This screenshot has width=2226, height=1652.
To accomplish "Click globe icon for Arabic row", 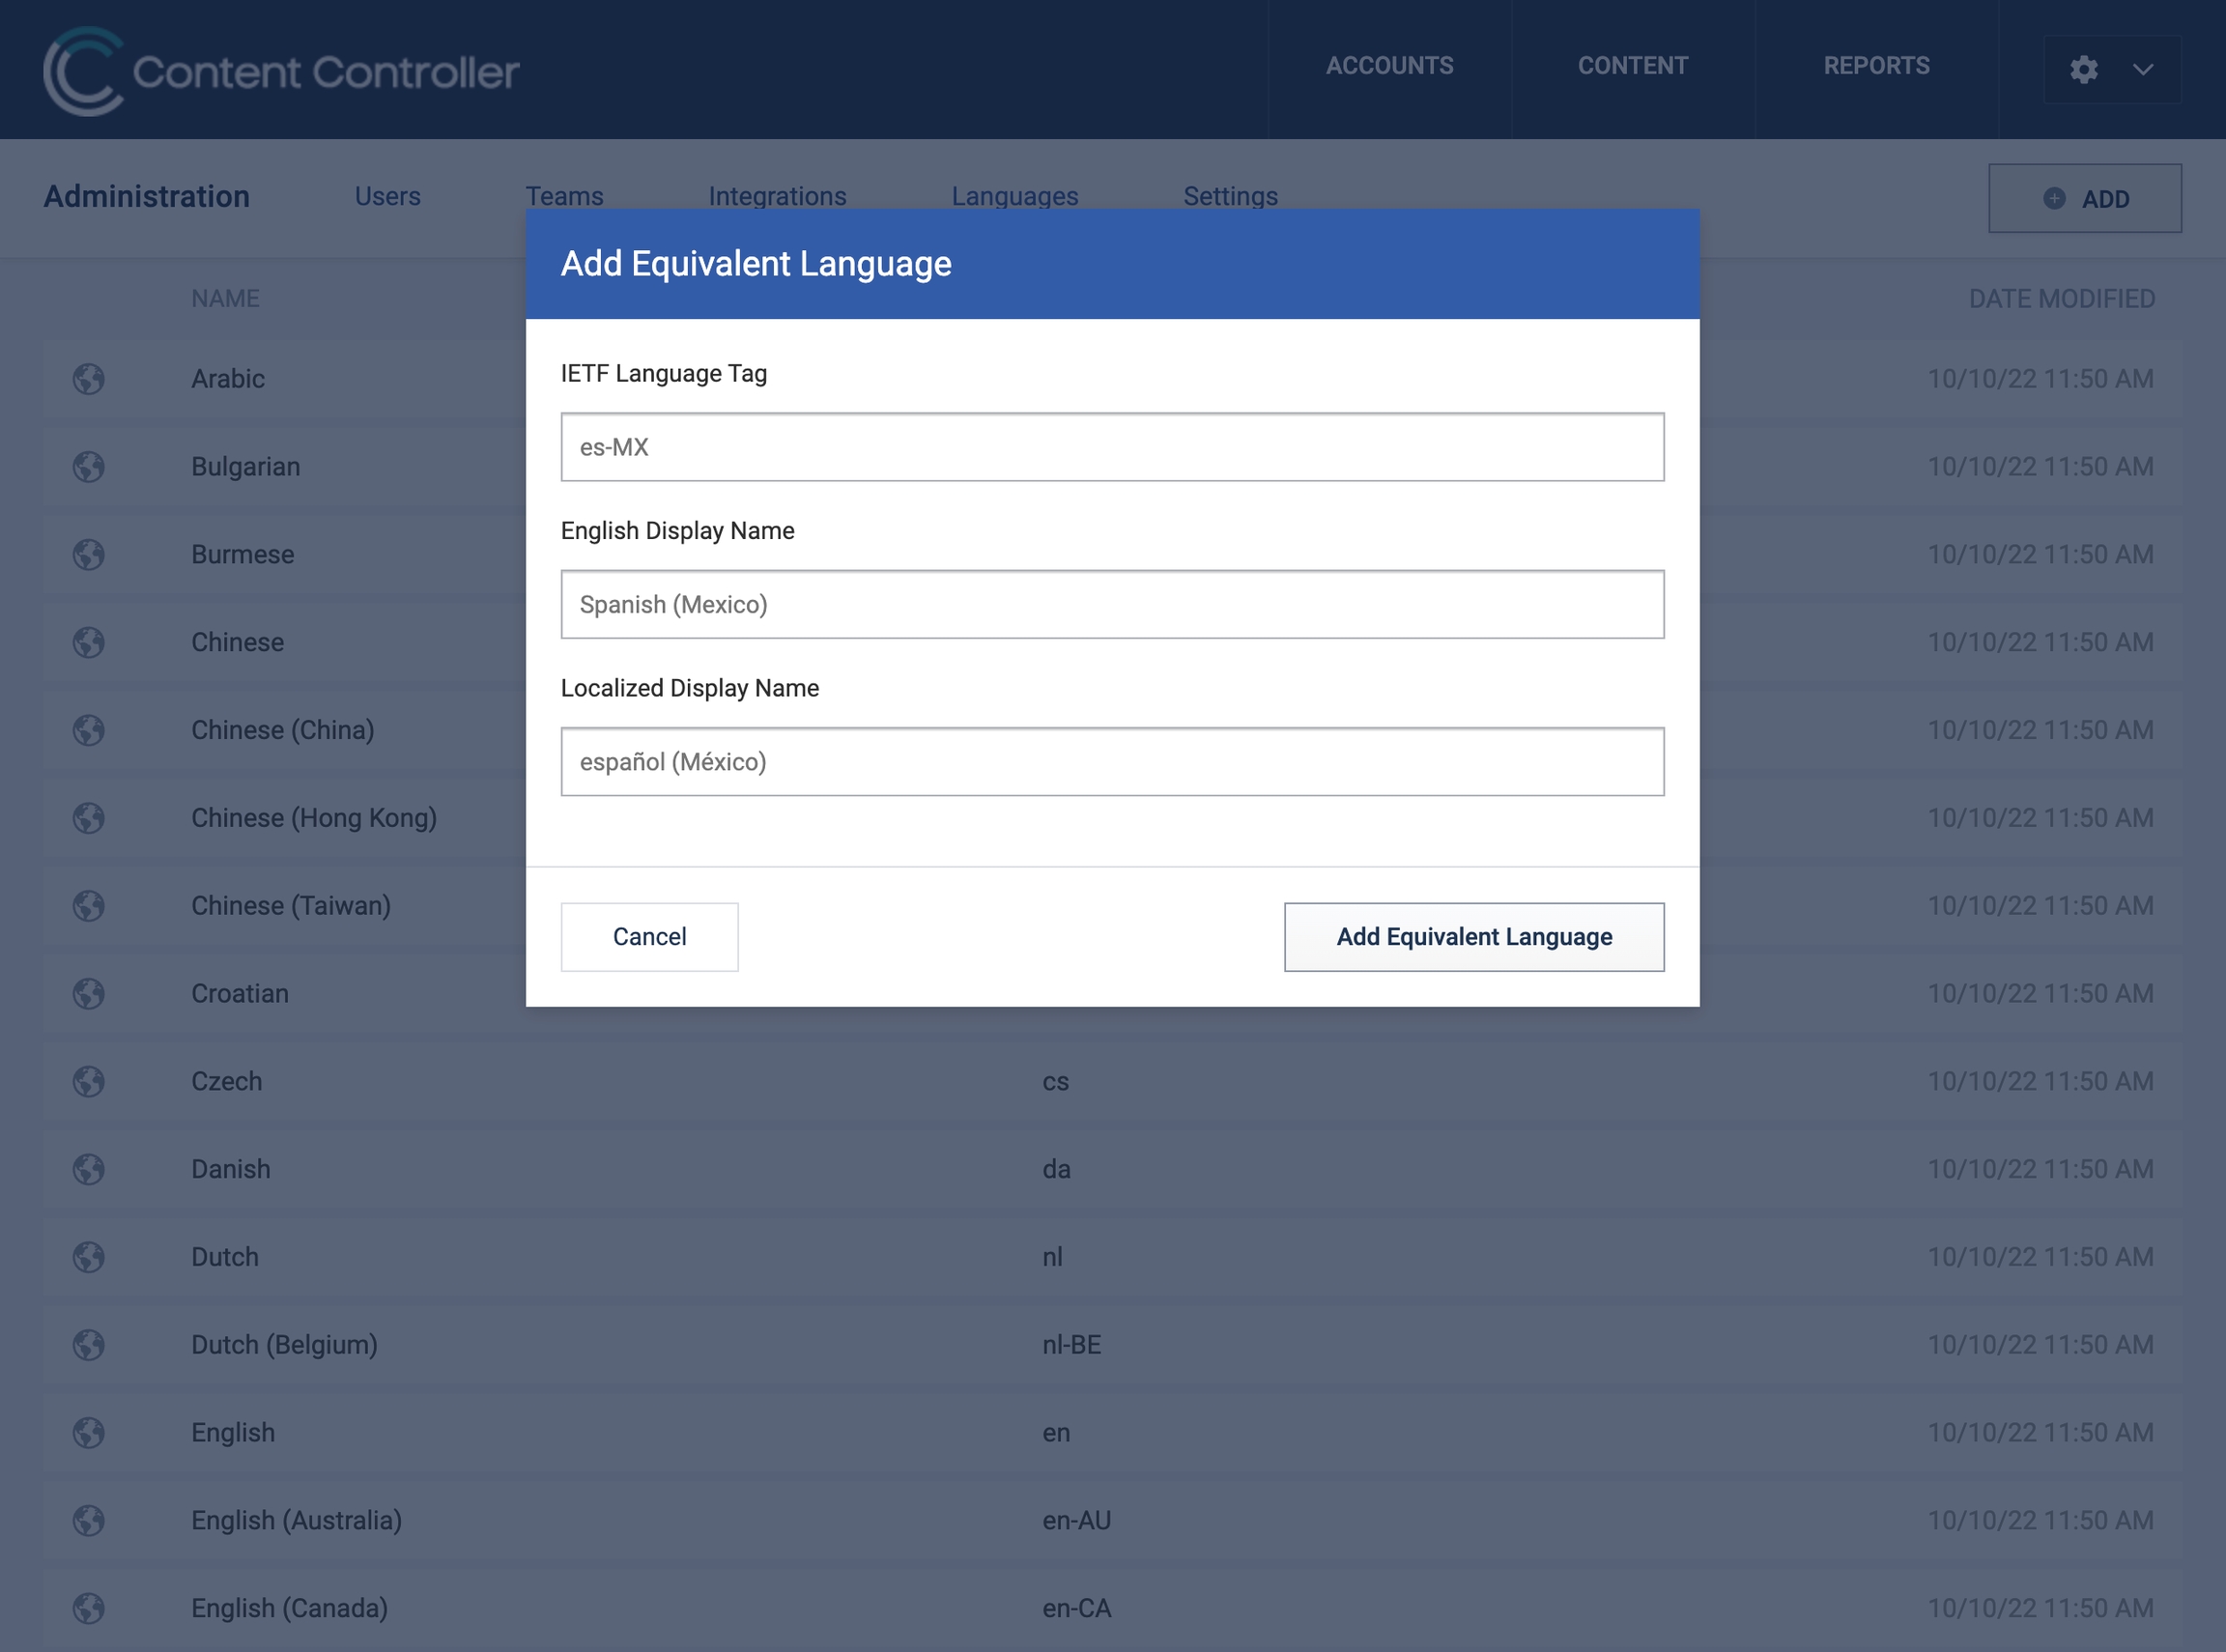I will click(89, 379).
